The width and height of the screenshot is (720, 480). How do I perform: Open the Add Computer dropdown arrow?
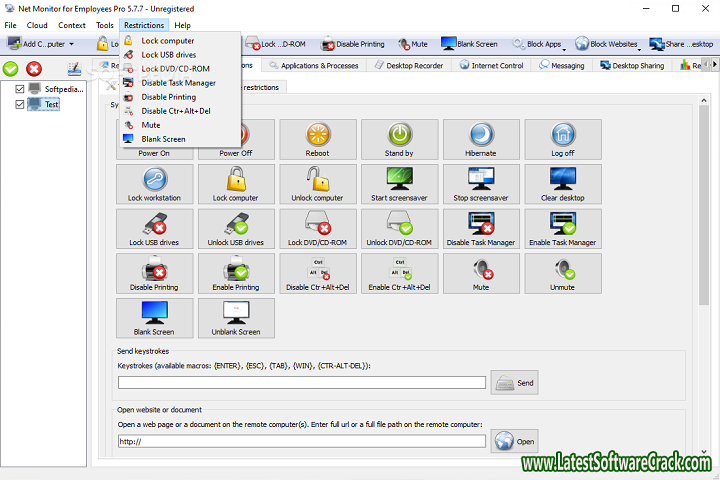72,44
